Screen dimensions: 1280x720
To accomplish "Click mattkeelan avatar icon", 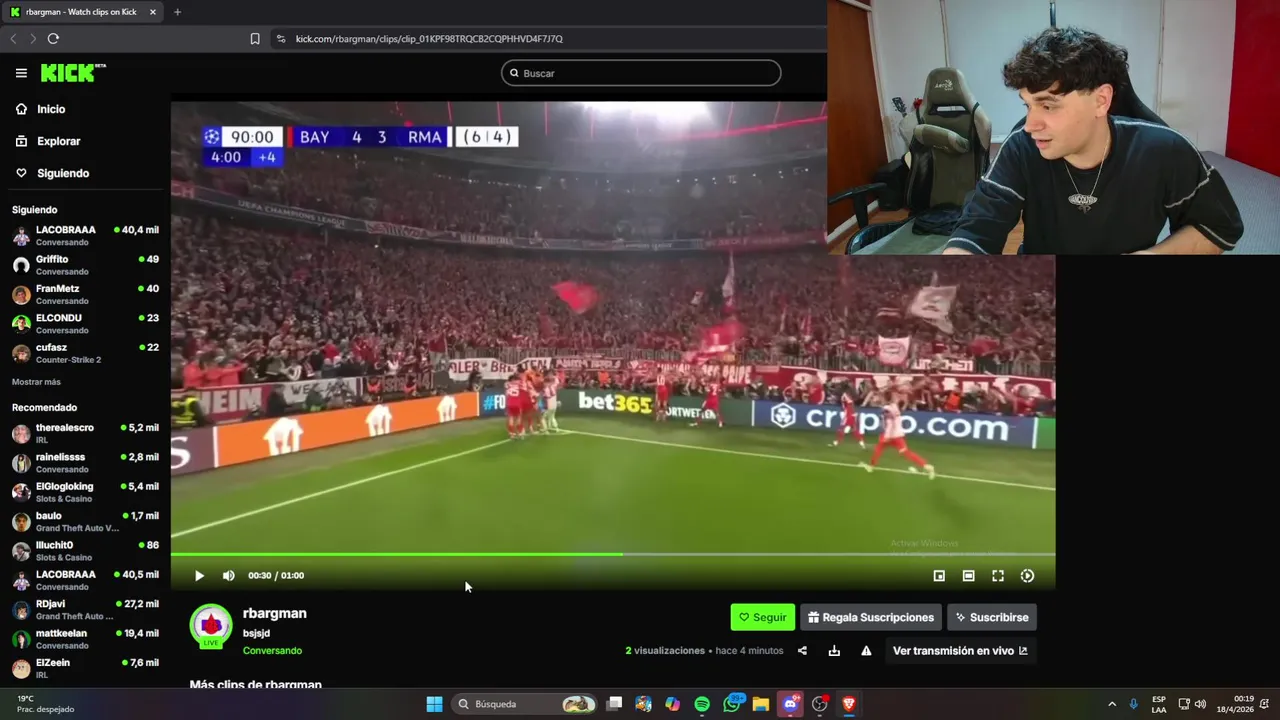I will click(x=21, y=639).
